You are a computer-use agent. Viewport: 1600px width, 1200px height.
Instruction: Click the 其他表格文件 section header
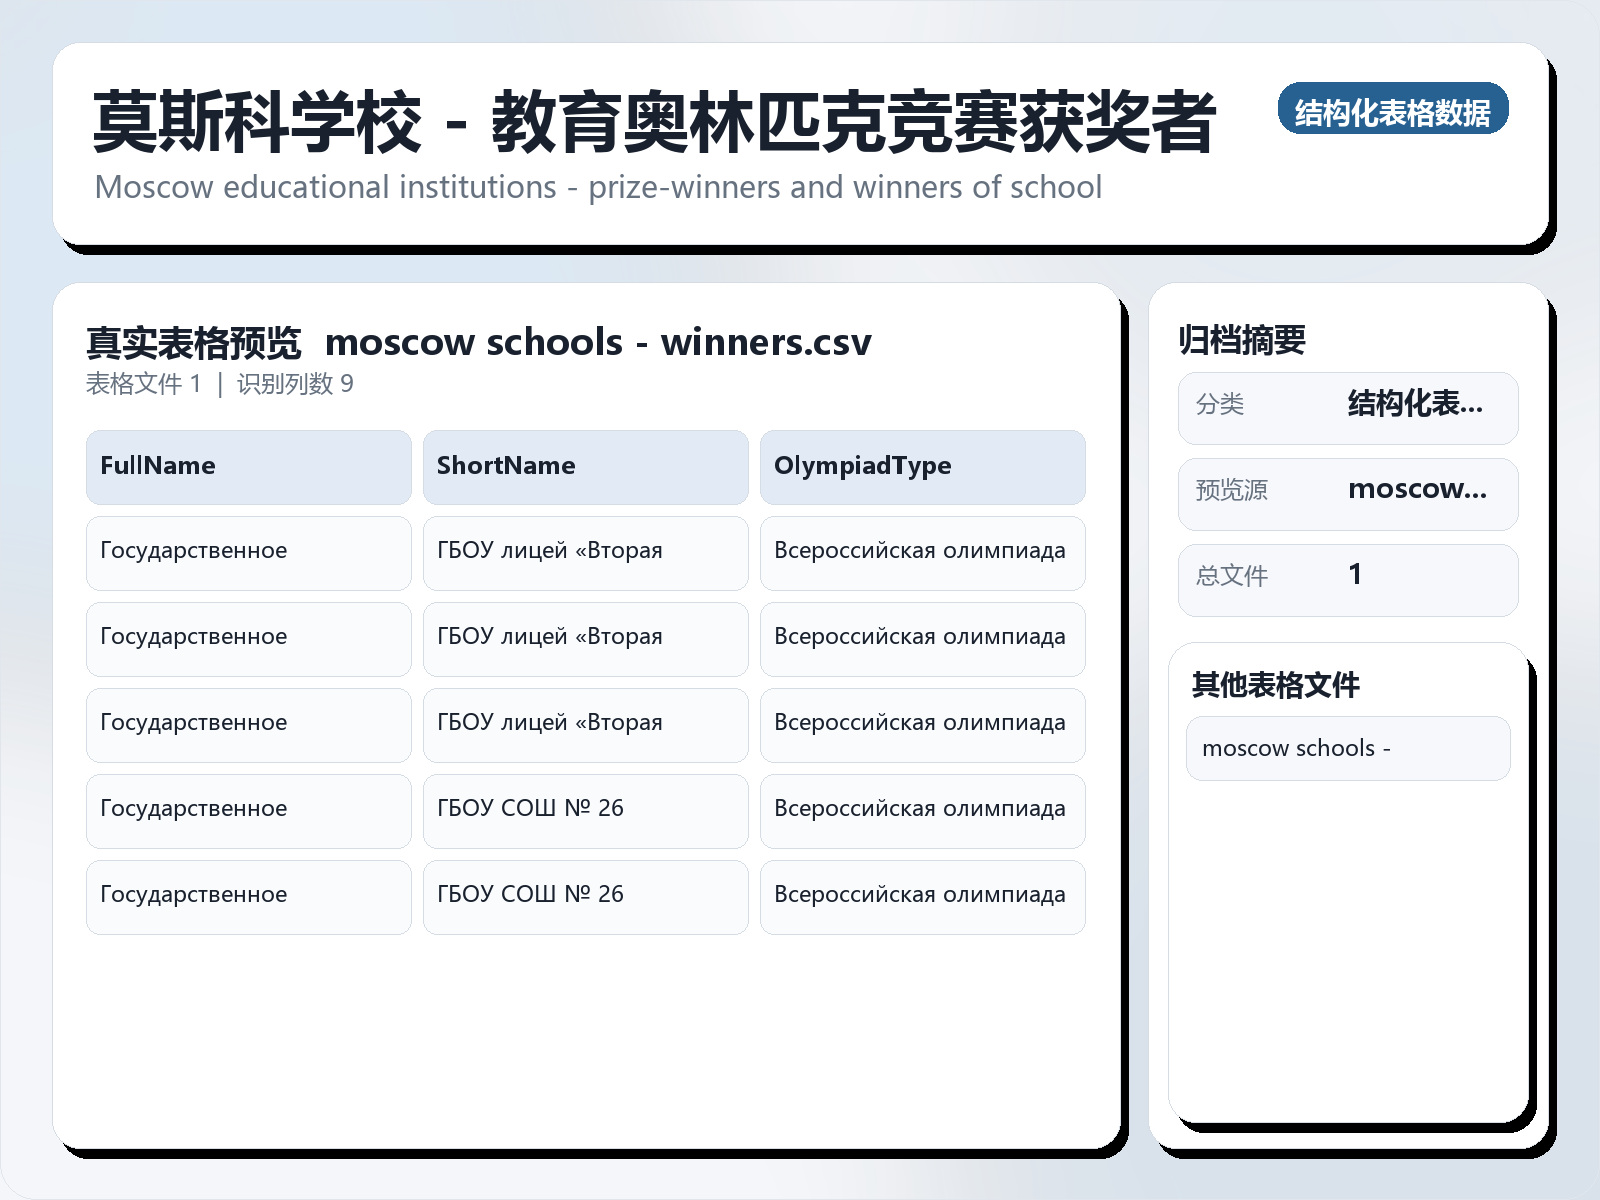1277,687
